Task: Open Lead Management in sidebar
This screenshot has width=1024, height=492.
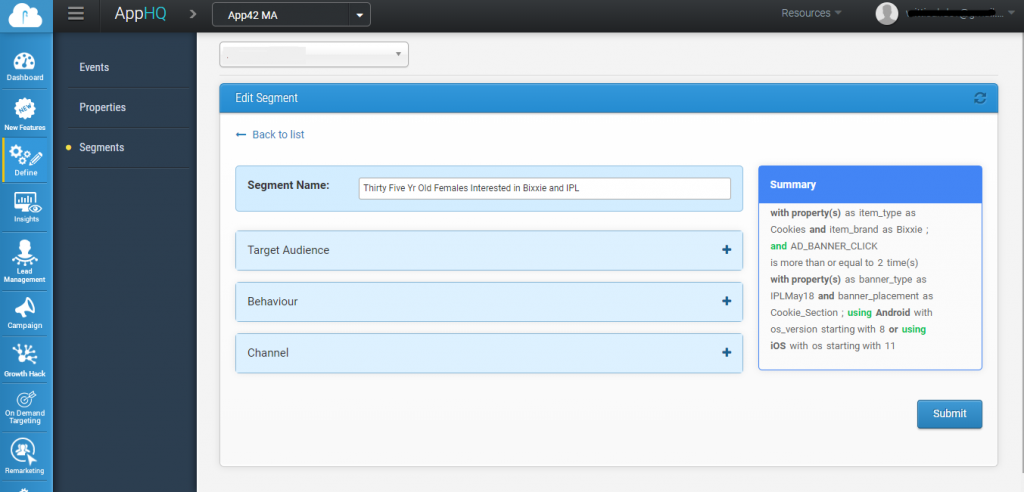Action: coord(25,259)
